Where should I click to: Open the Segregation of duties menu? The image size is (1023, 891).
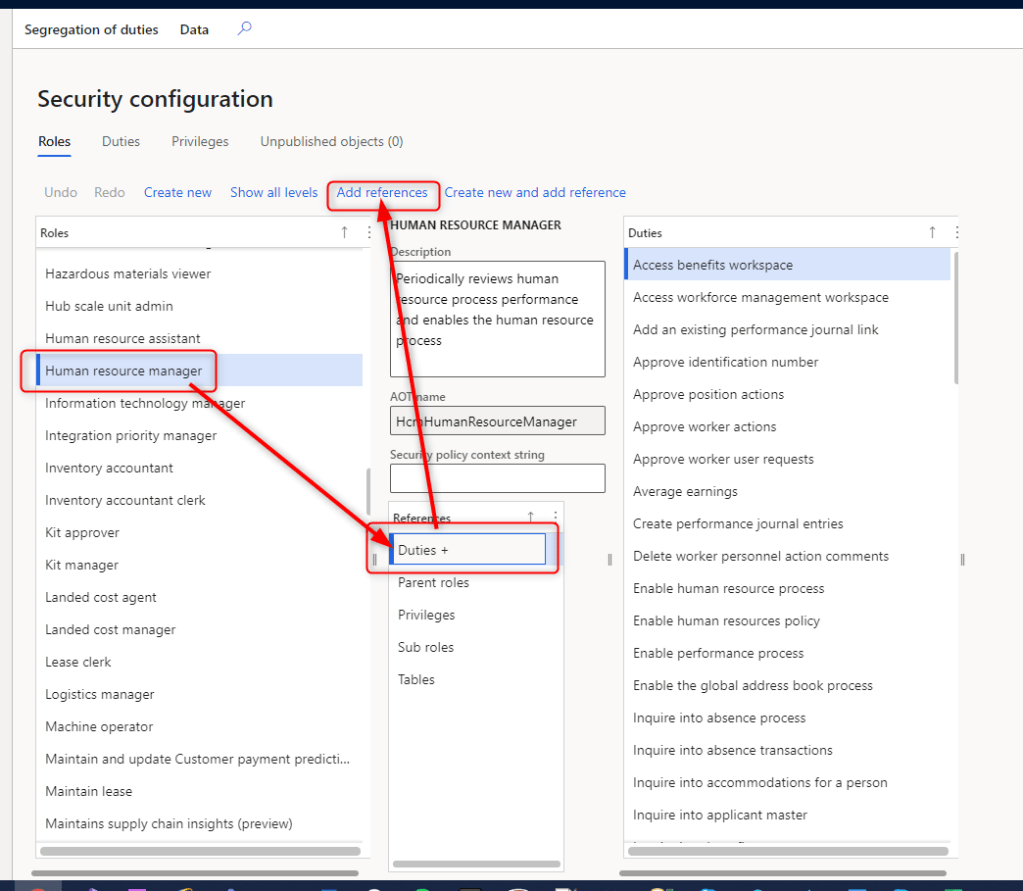coord(91,30)
